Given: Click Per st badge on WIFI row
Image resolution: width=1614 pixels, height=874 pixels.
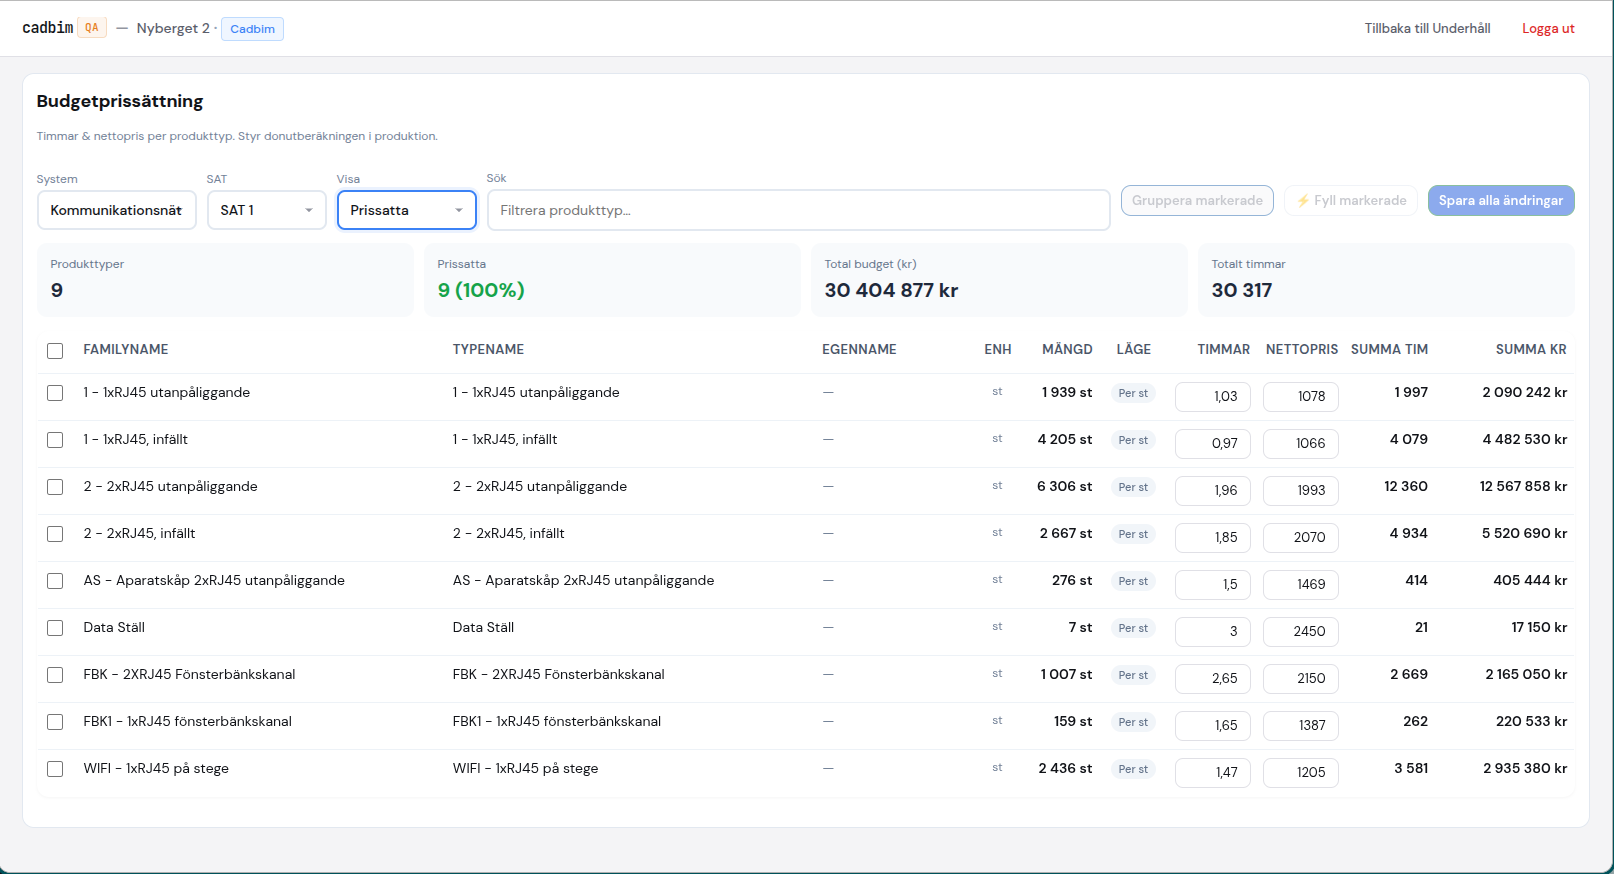Looking at the screenshot, I should 1133,769.
